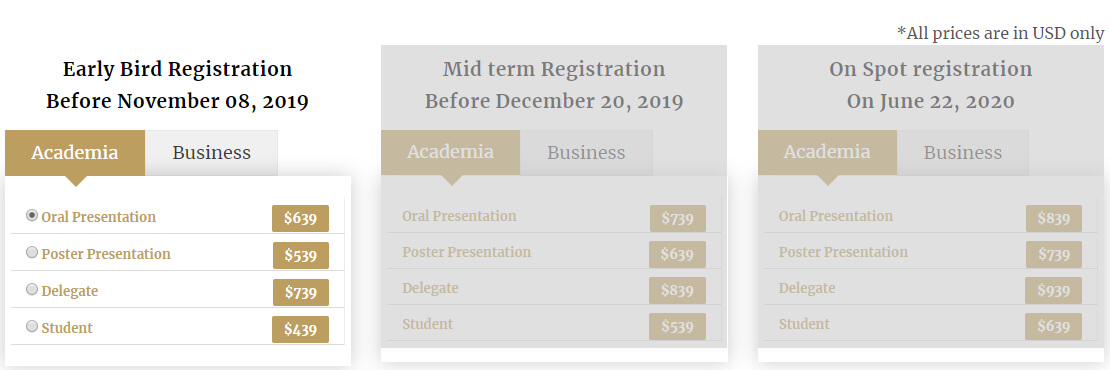The width and height of the screenshot is (1110, 370).
Task: Click On Spot registration heading
Action: (930, 69)
